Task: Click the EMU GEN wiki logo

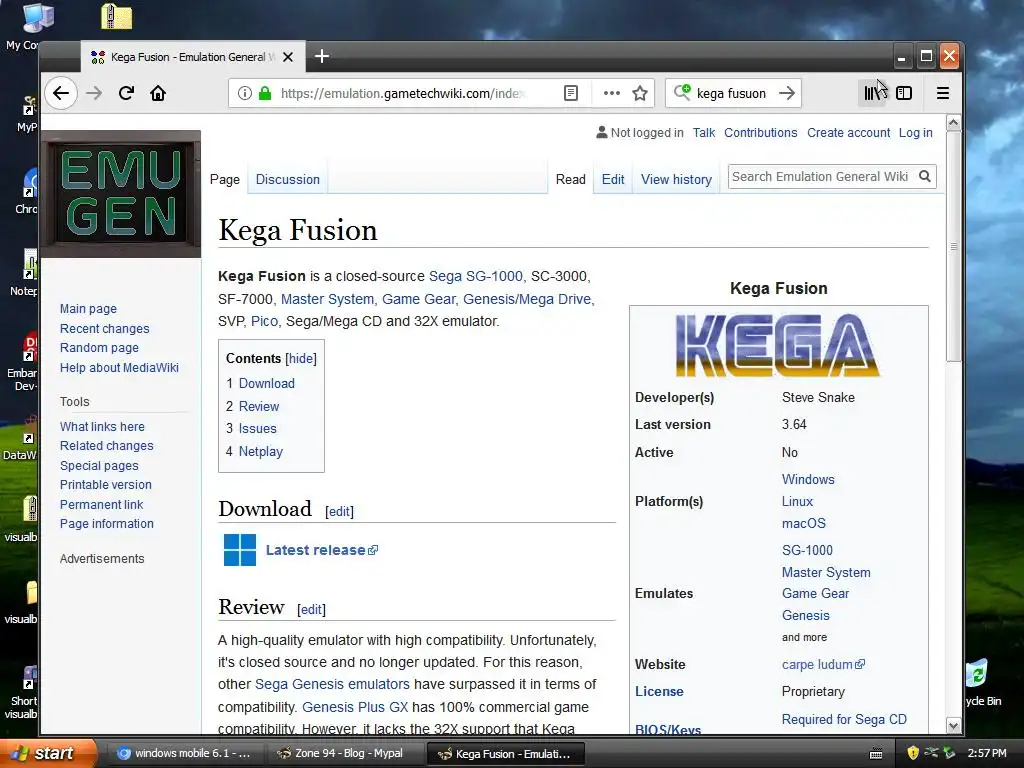Action: coord(121,193)
